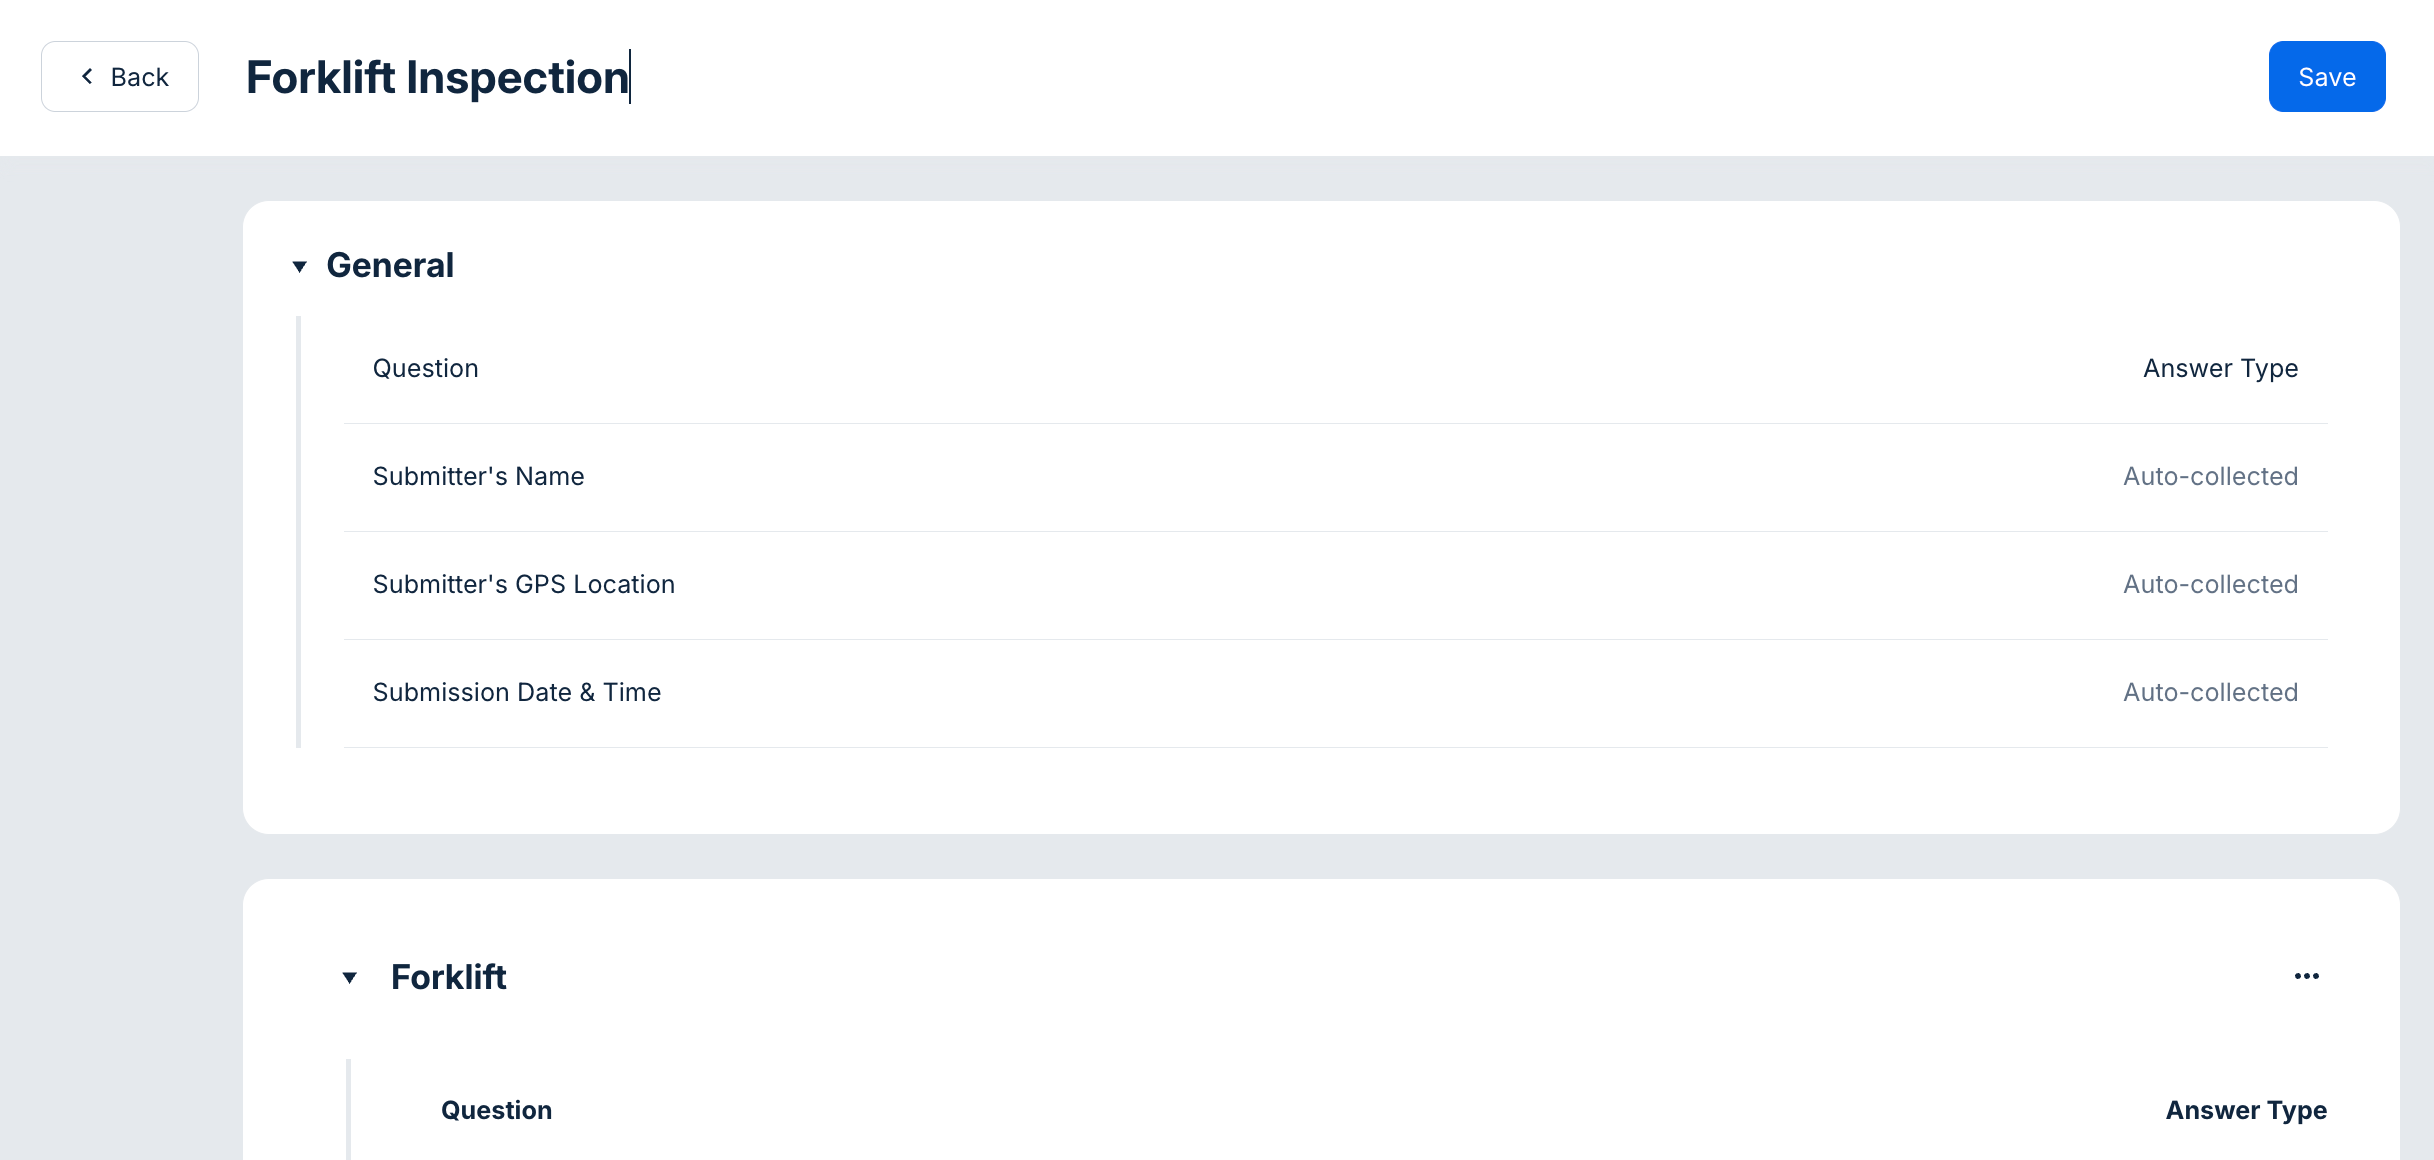The height and width of the screenshot is (1160, 2434).
Task: Click the Question column header under General
Action: coord(425,368)
